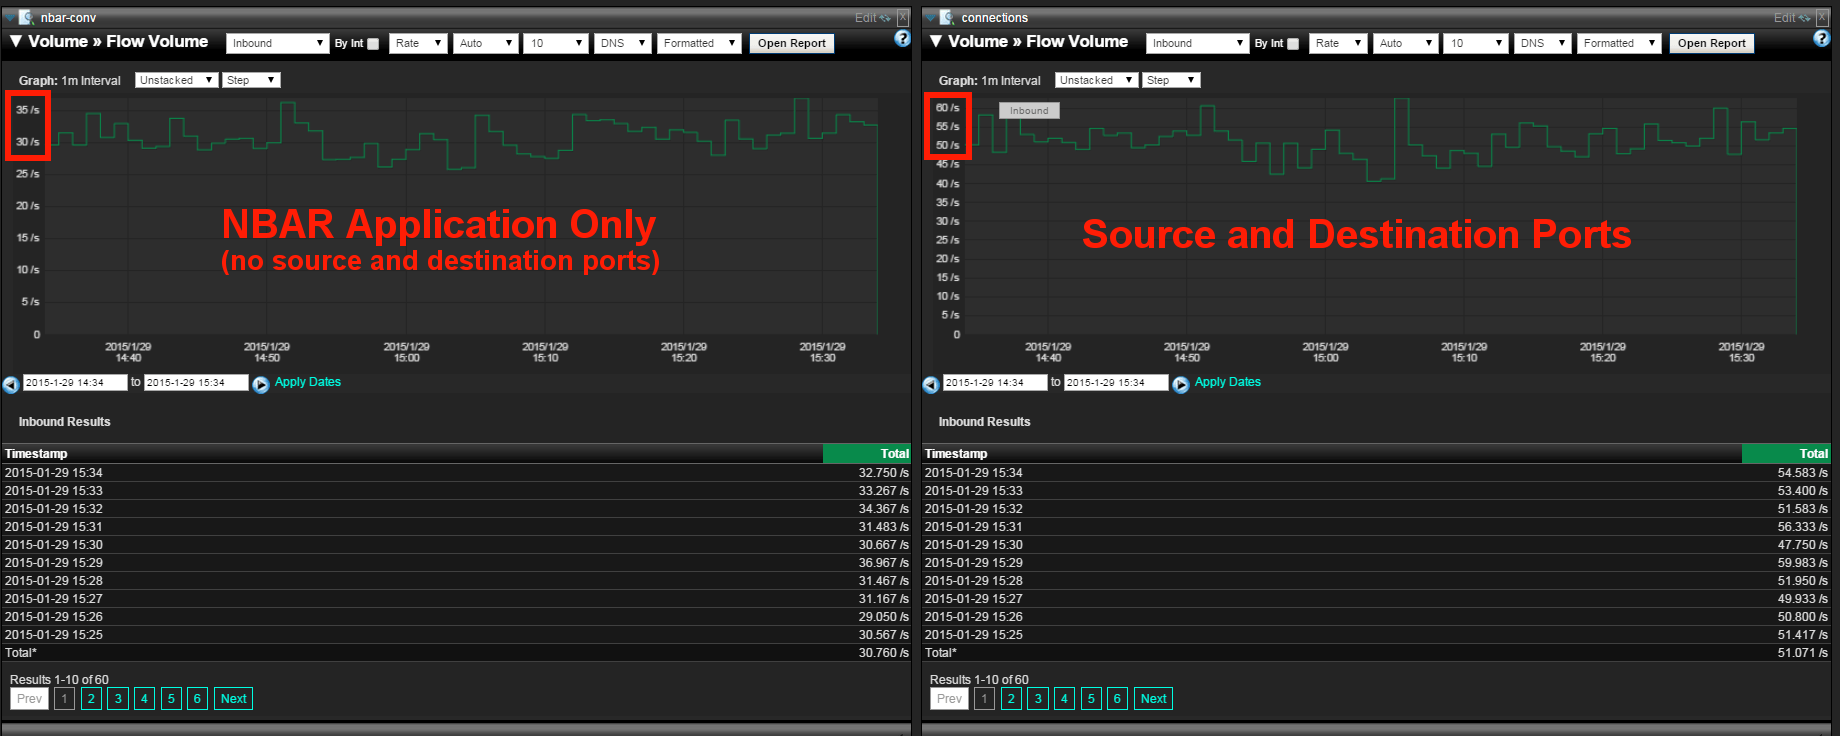Open the Rate dropdown in nbar-conv
This screenshot has width=1840, height=736.
tap(418, 43)
